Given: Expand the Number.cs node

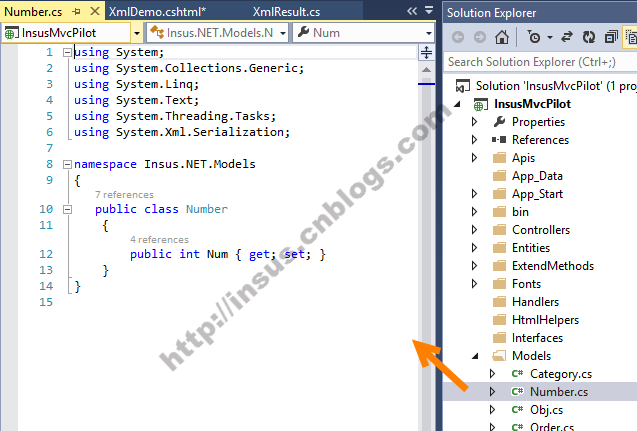Looking at the screenshot, I should click(492, 392).
